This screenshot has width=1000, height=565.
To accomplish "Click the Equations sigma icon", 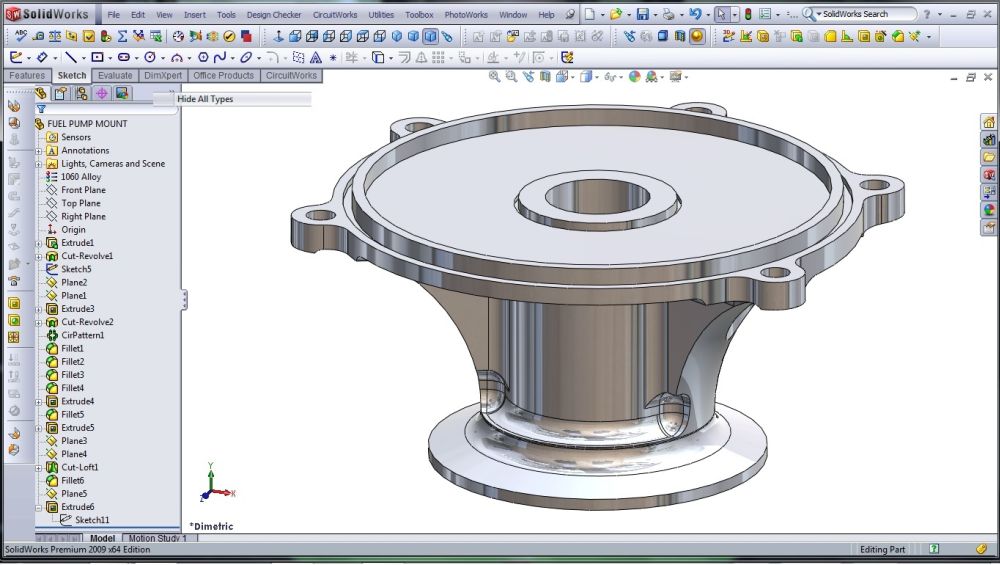I will [122, 36].
